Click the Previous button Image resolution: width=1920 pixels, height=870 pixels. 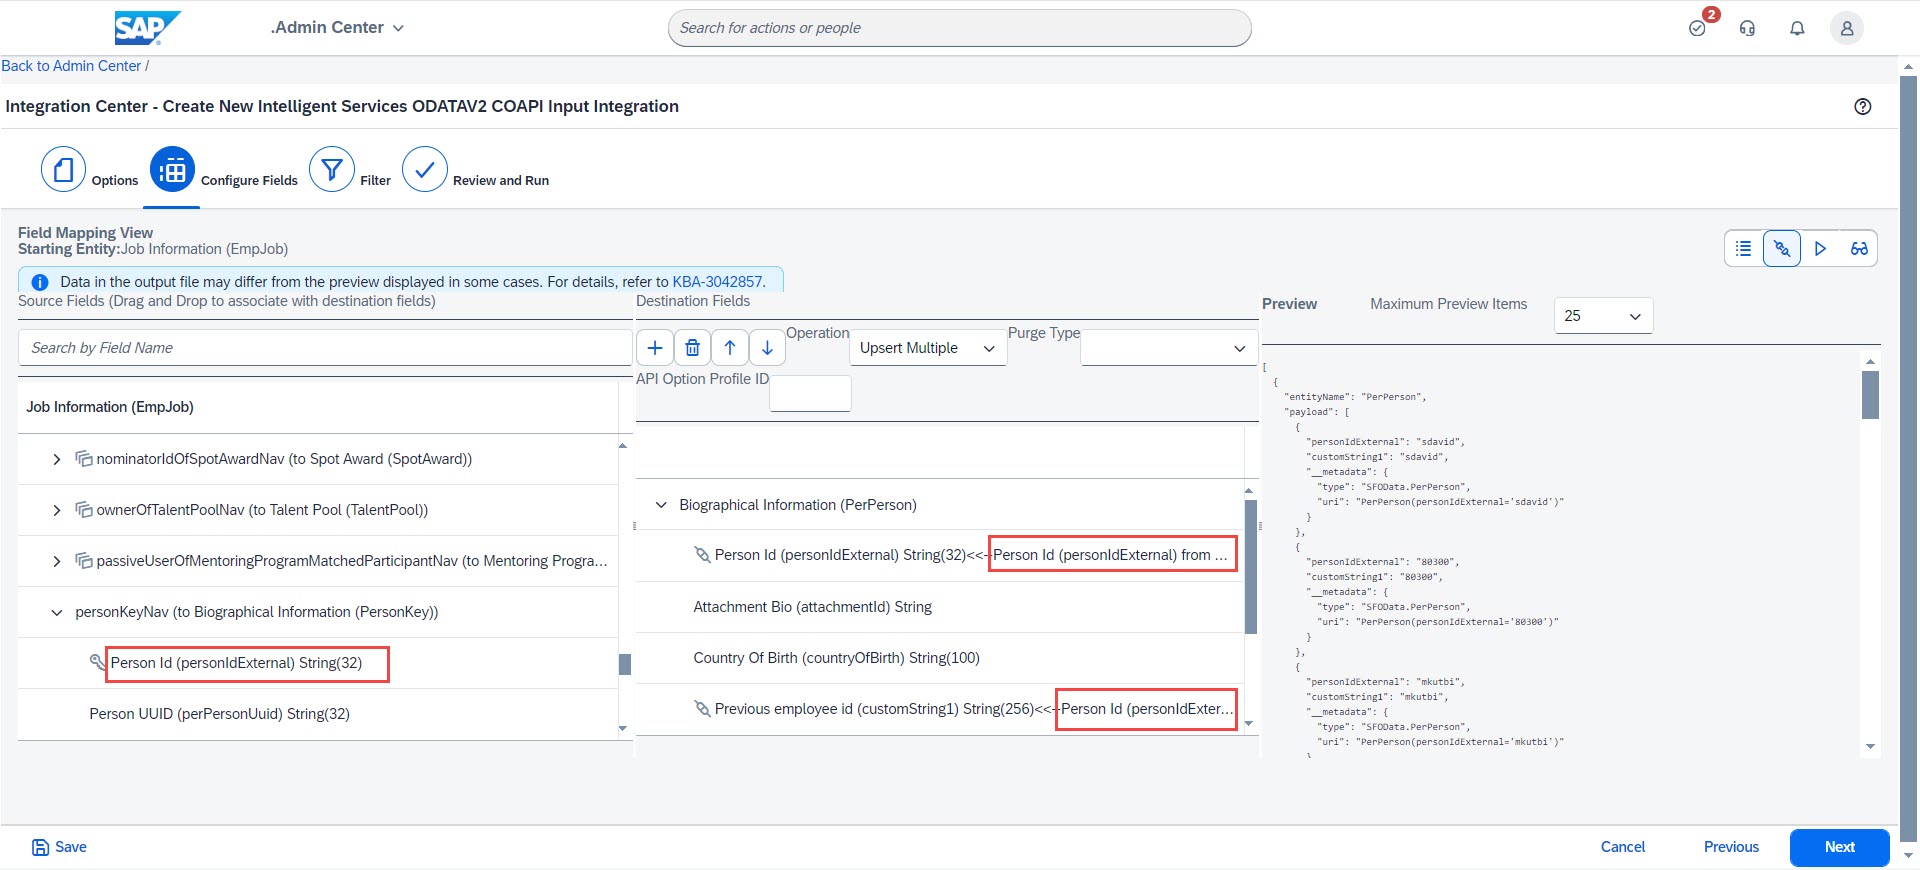1731,847
